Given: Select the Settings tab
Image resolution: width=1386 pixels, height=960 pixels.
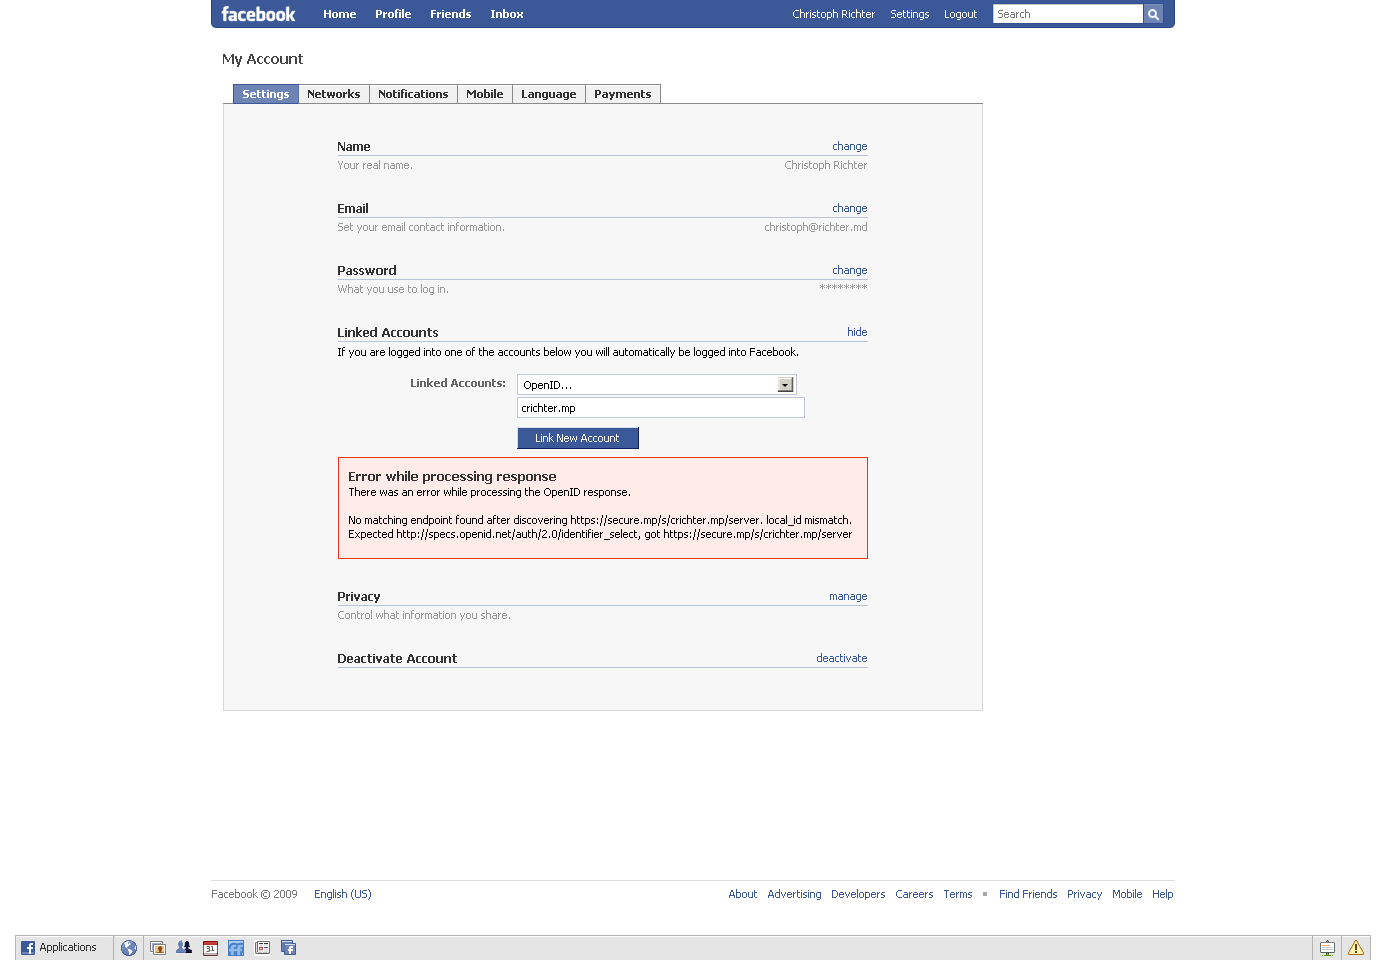Looking at the screenshot, I should tap(266, 94).
